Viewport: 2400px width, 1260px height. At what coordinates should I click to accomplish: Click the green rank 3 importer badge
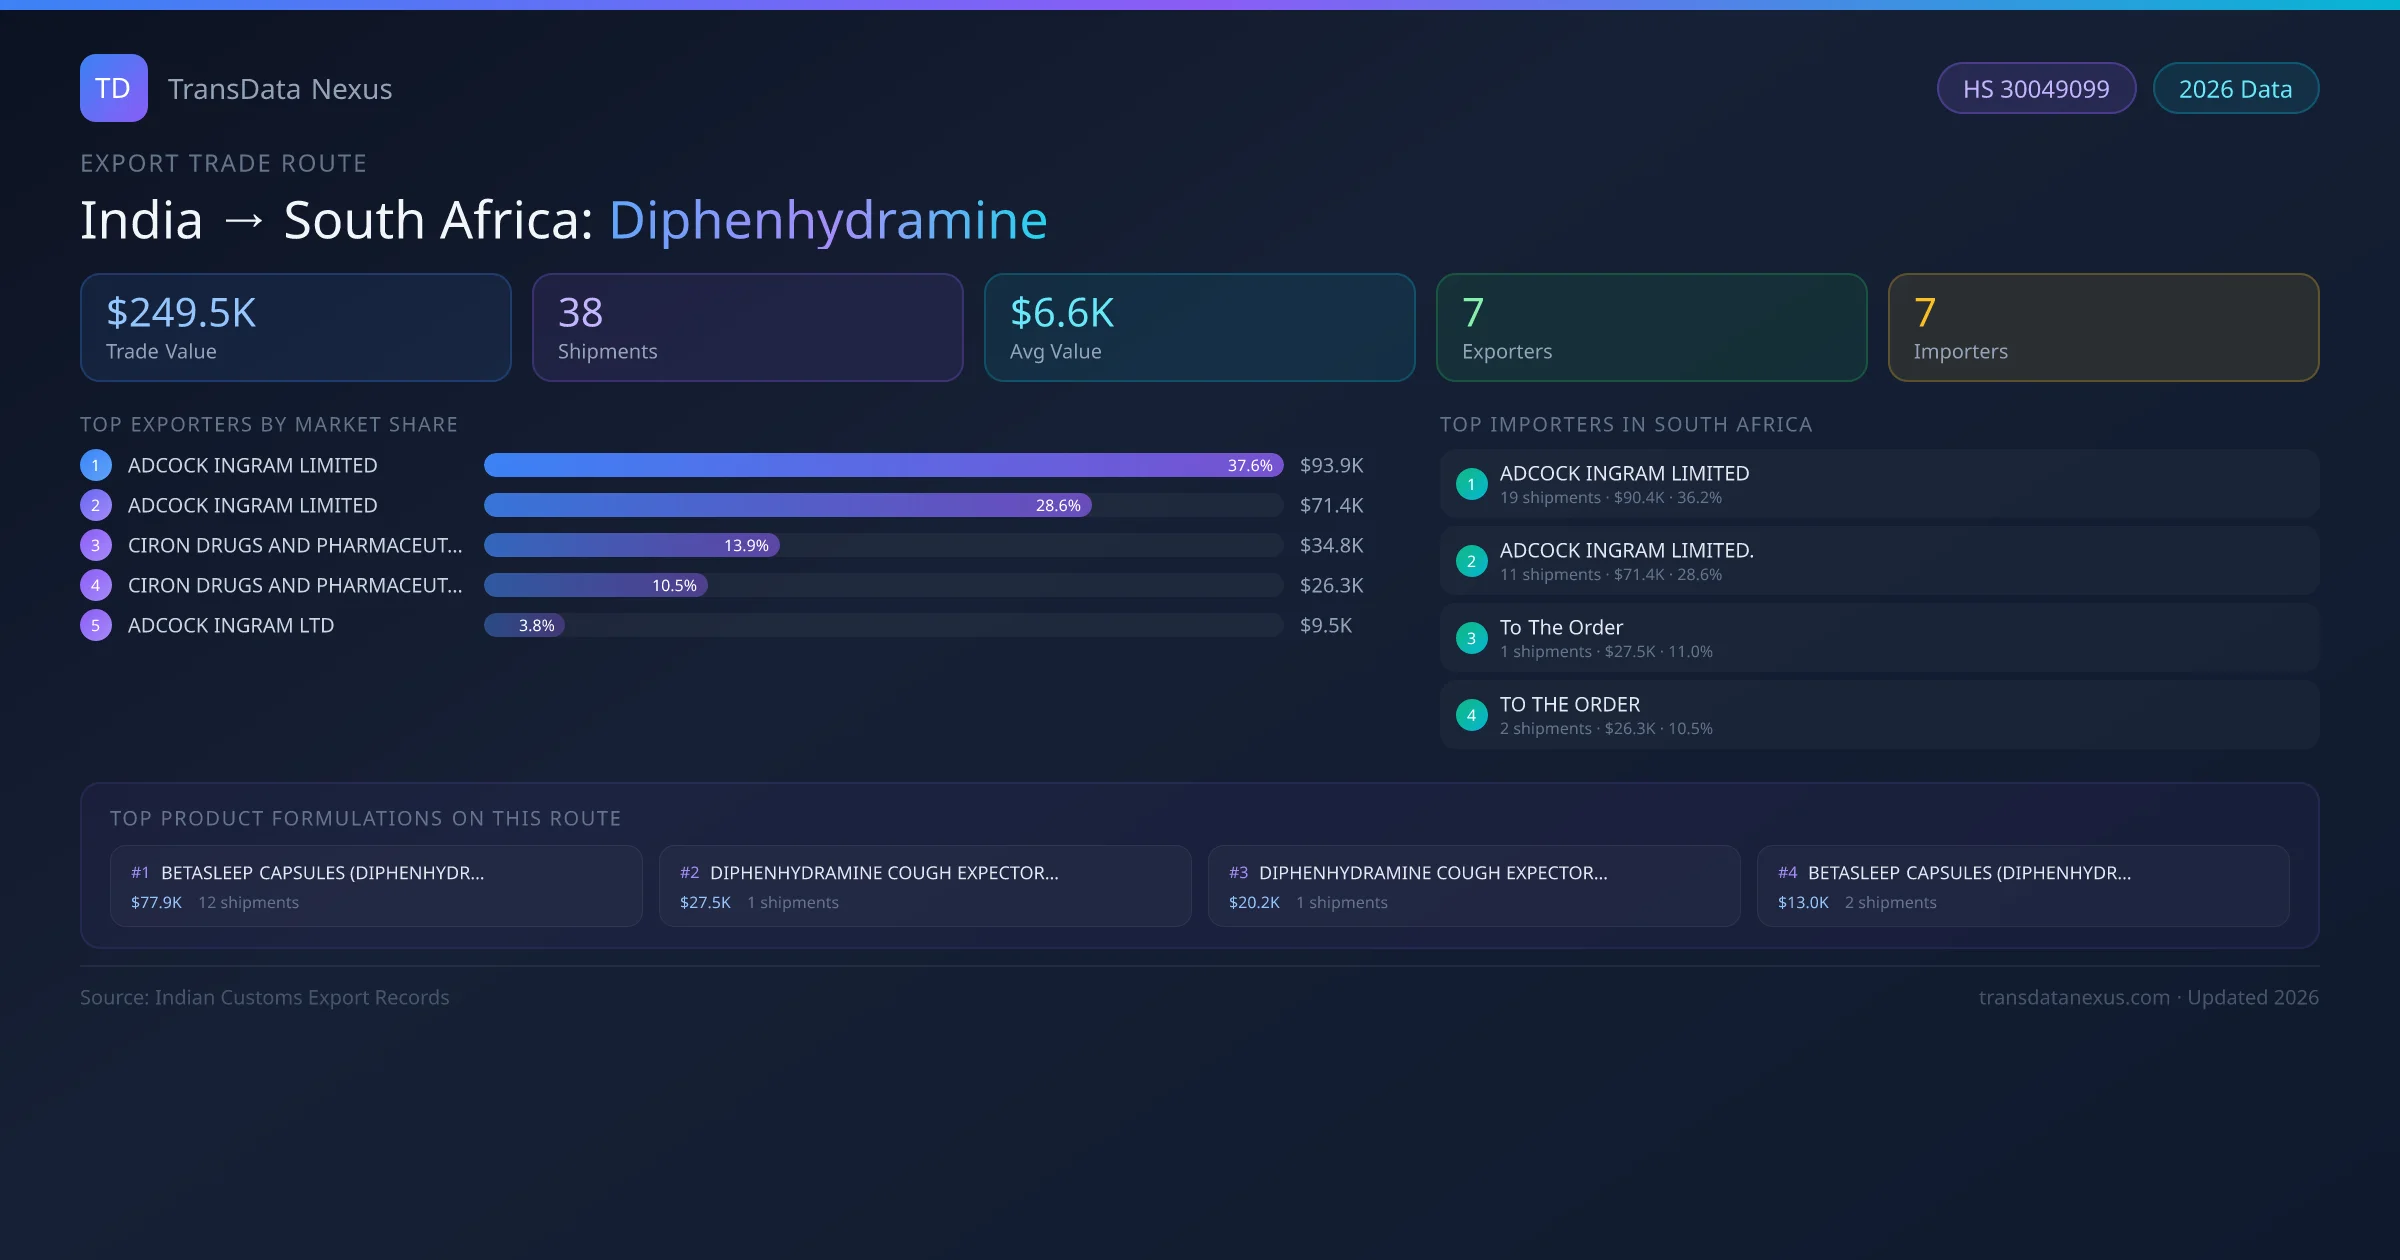point(1471,638)
